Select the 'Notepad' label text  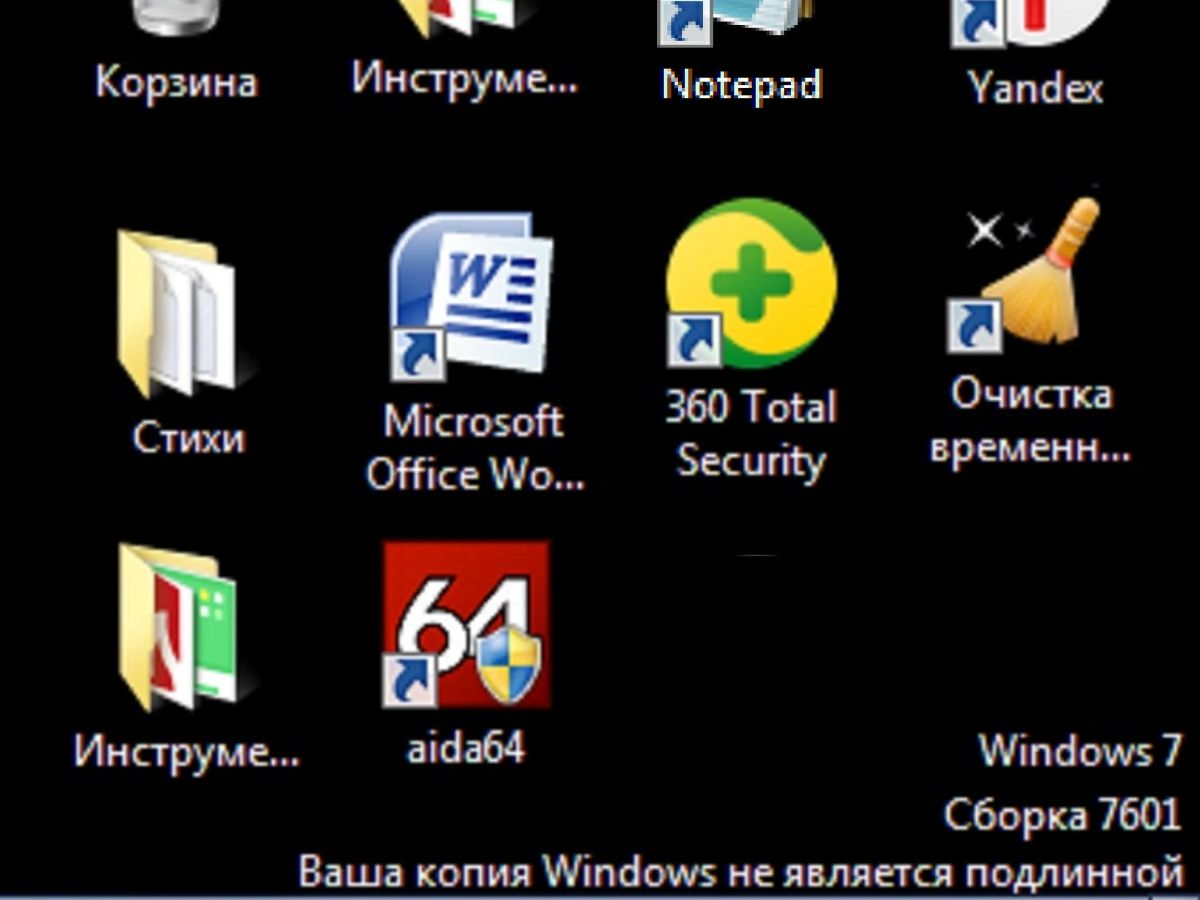click(742, 84)
